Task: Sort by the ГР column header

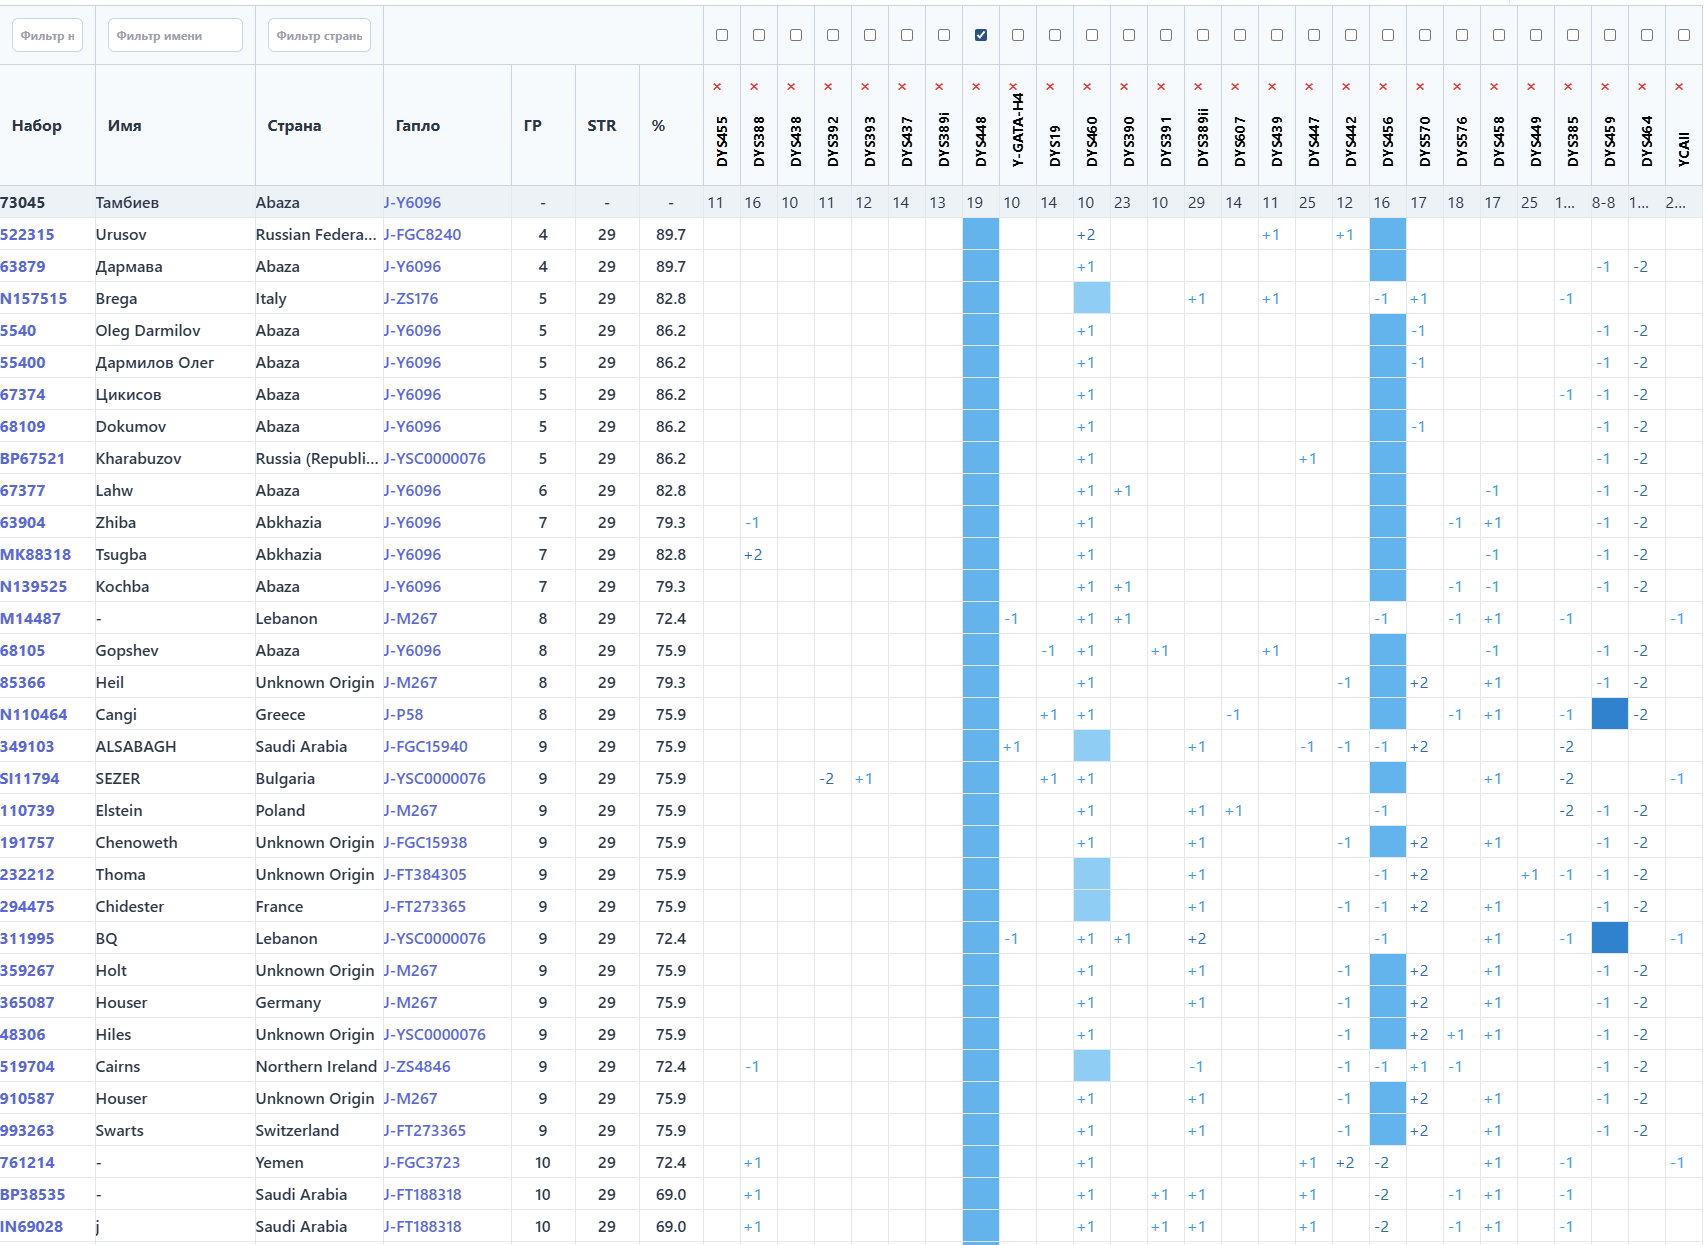Action: [532, 126]
